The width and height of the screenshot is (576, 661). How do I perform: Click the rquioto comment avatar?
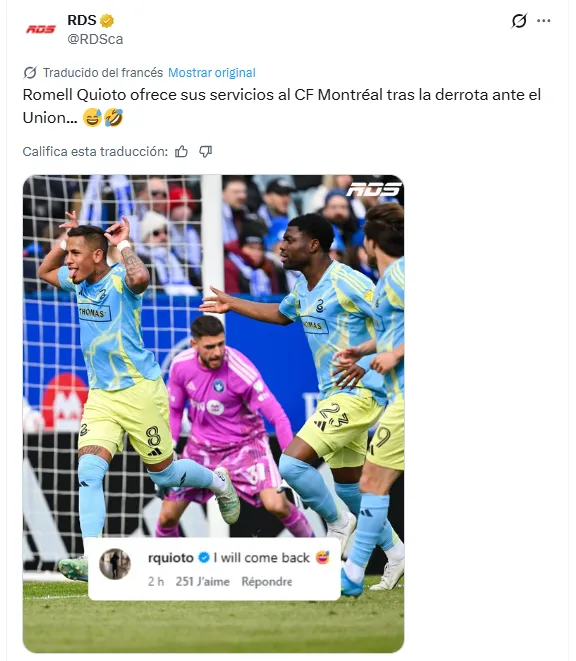coord(115,564)
